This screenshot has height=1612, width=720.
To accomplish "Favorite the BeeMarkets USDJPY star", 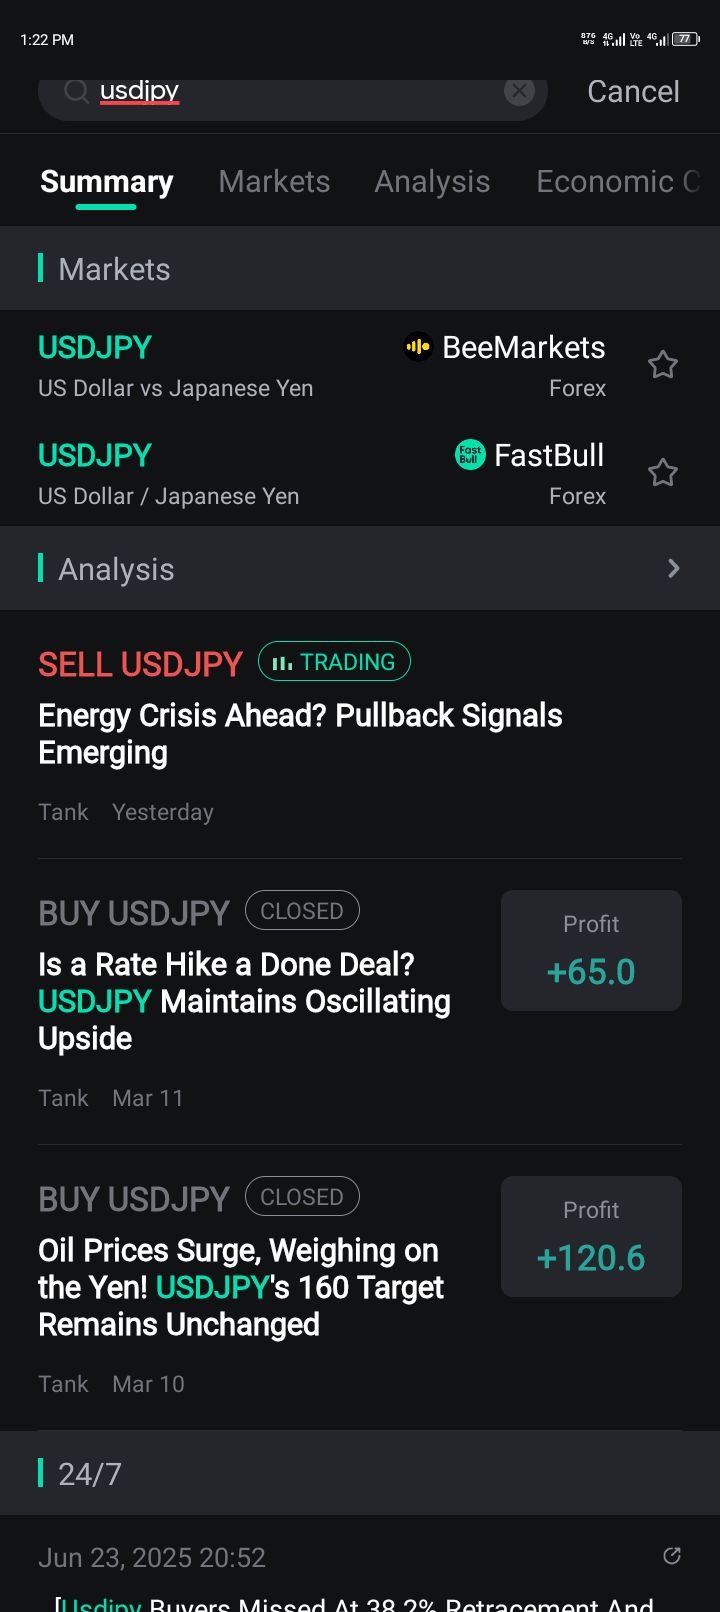I will (x=663, y=365).
